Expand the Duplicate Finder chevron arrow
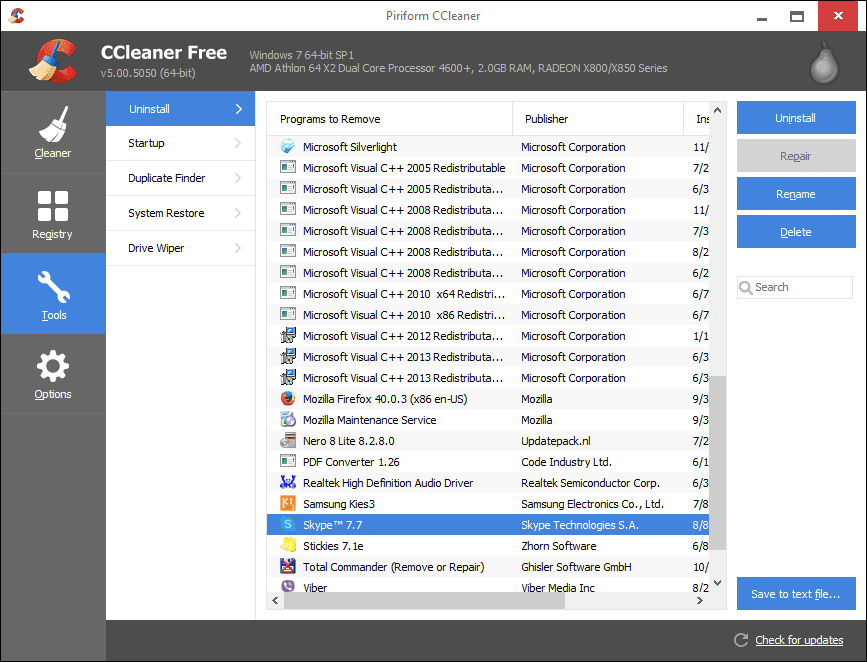 click(238, 178)
